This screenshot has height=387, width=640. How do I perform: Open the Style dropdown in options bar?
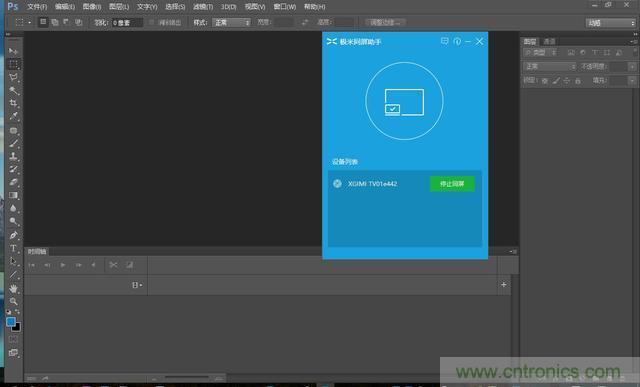pyautogui.click(x=231, y=22)
